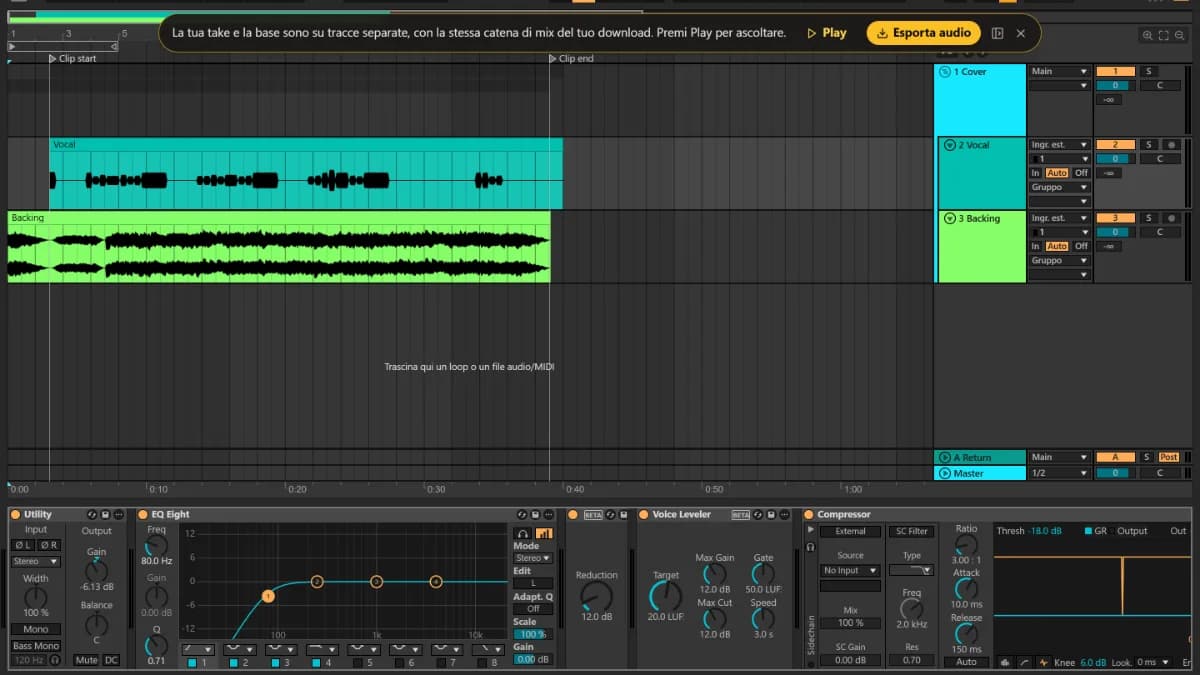1200x675 pixels.
Task: Click Compressor SC Filter button
Action: pyautogui.click(x=911, y=531)
